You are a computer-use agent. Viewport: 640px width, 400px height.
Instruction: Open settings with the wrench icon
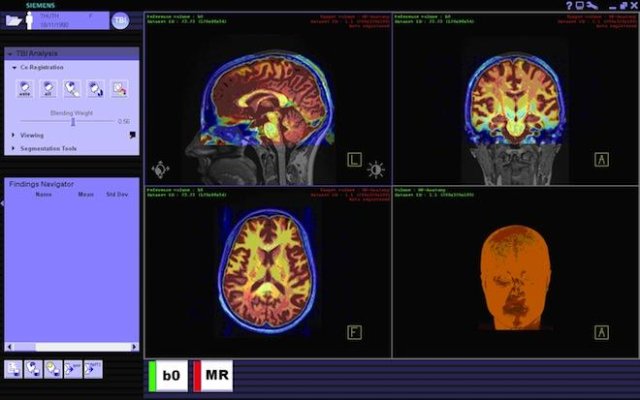click(x=593, y=6)
